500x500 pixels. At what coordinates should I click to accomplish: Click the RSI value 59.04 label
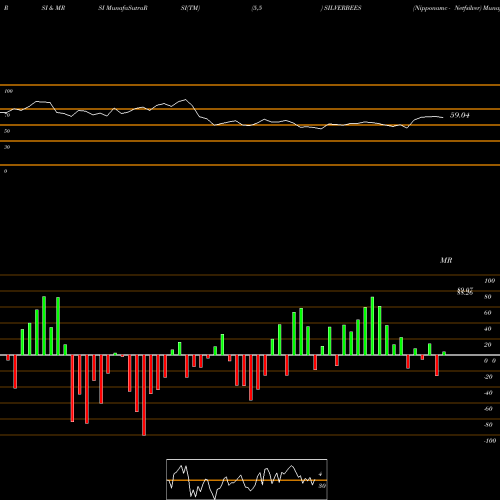point(460,115)
